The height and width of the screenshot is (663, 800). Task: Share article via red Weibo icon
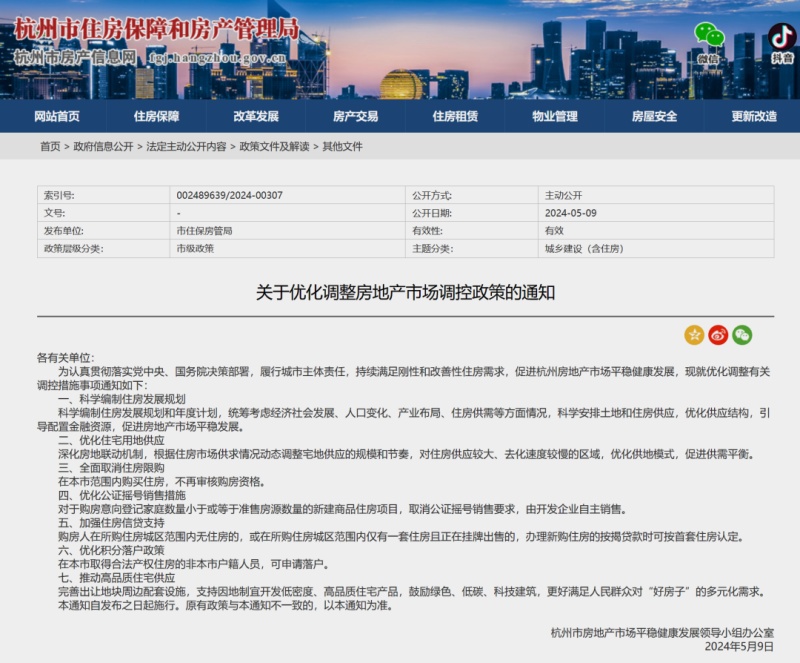(x=718, y=335)
